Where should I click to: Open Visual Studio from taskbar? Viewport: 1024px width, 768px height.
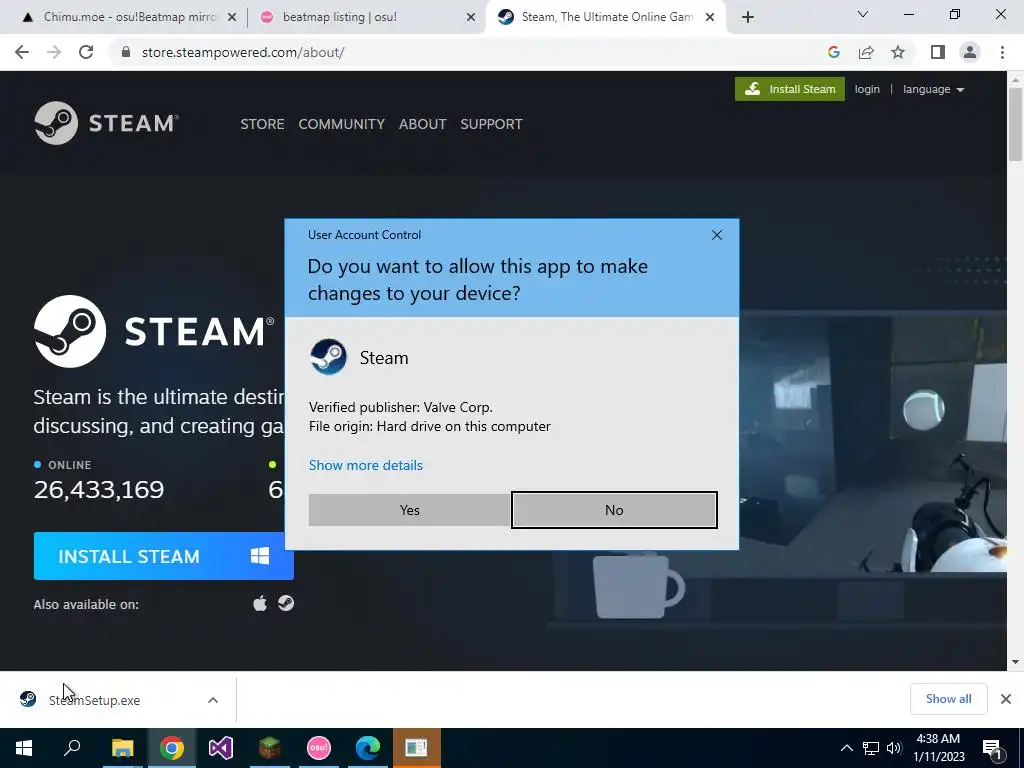point(221,748)
